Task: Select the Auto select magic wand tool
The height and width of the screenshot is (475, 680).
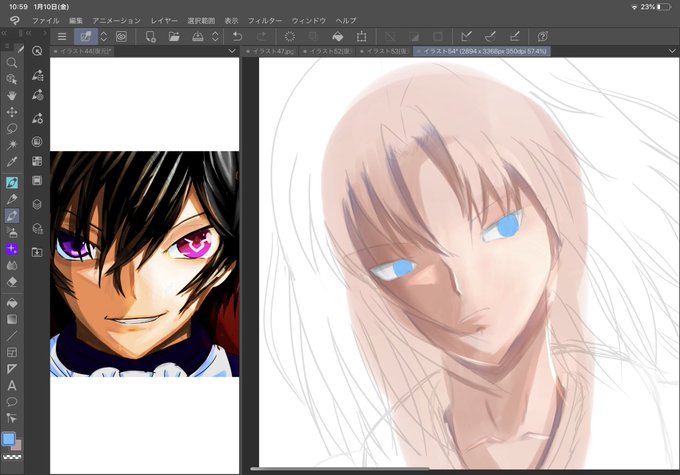Action: click(x=12, y=144)
